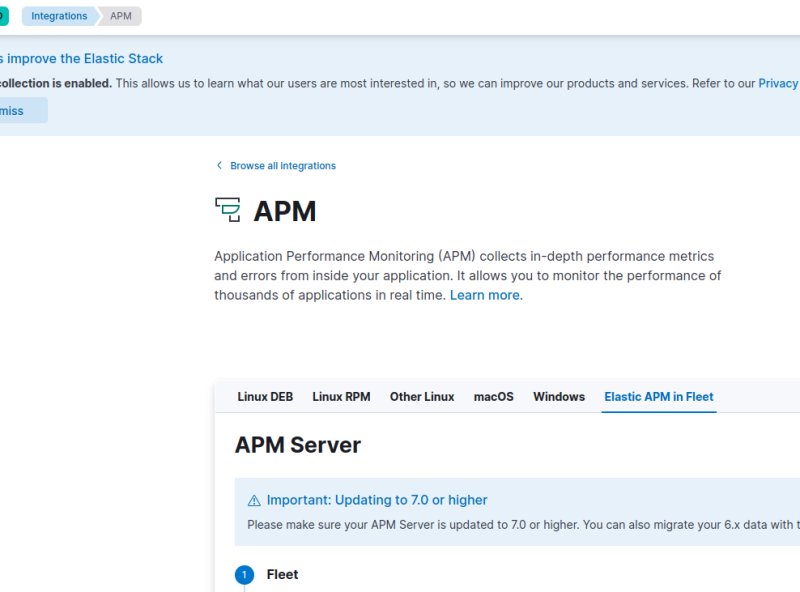
Task: Switch to the Linux DEB tab
Action: point(265,397)
